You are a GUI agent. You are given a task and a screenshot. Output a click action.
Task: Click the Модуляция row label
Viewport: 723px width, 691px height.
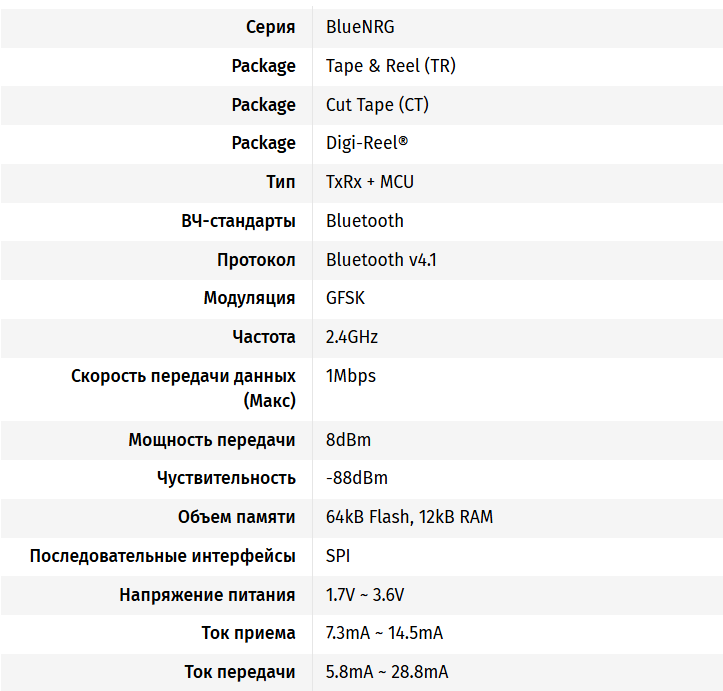249,298
